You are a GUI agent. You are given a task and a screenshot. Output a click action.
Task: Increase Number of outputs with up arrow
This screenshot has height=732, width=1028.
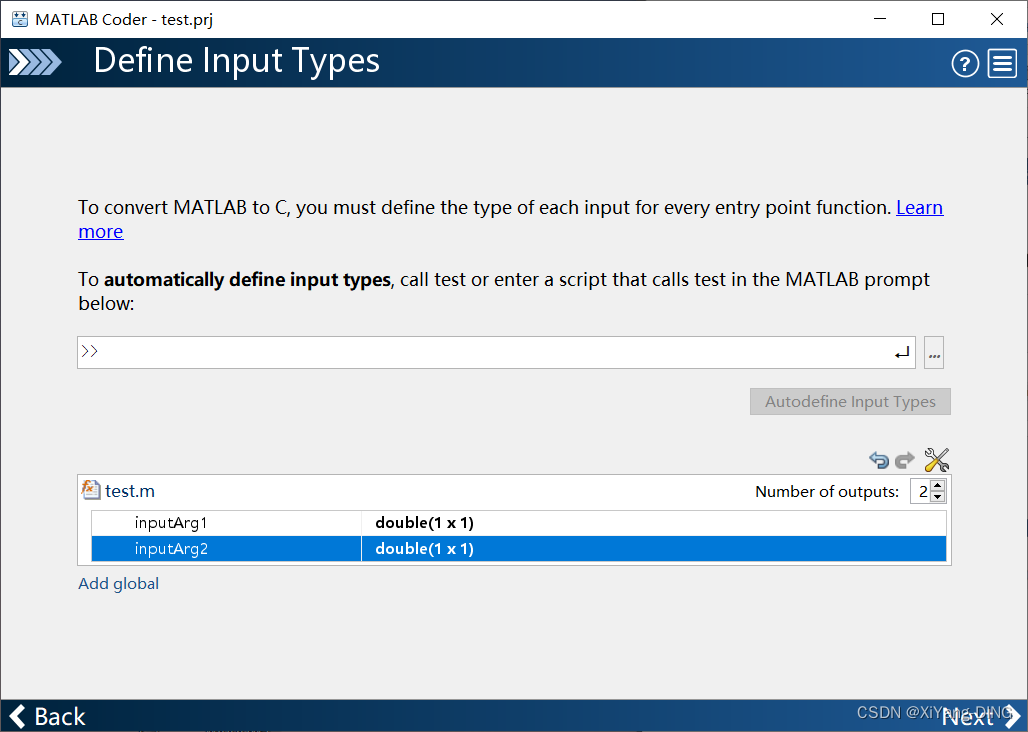pos(937,486)
